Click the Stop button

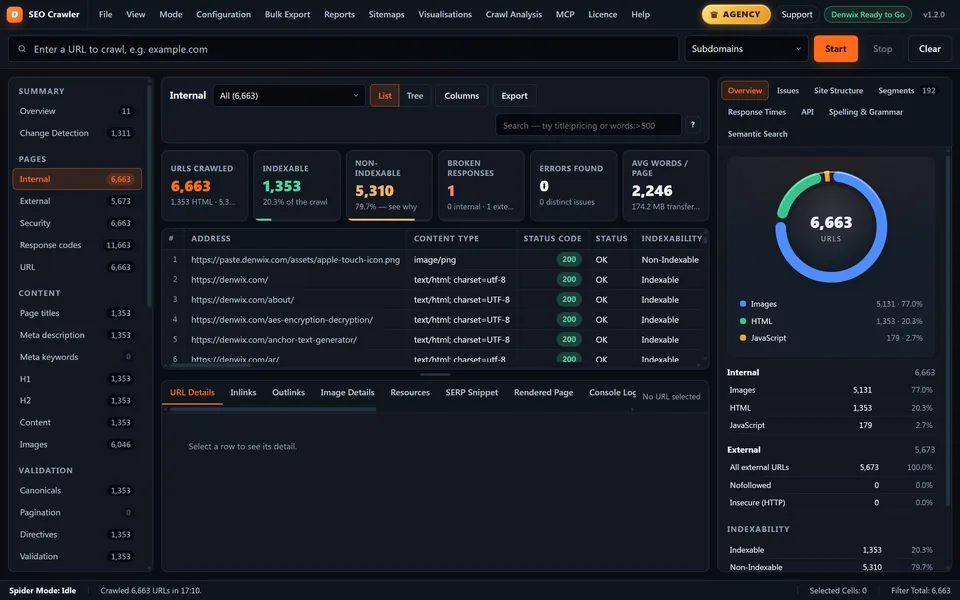882,49
